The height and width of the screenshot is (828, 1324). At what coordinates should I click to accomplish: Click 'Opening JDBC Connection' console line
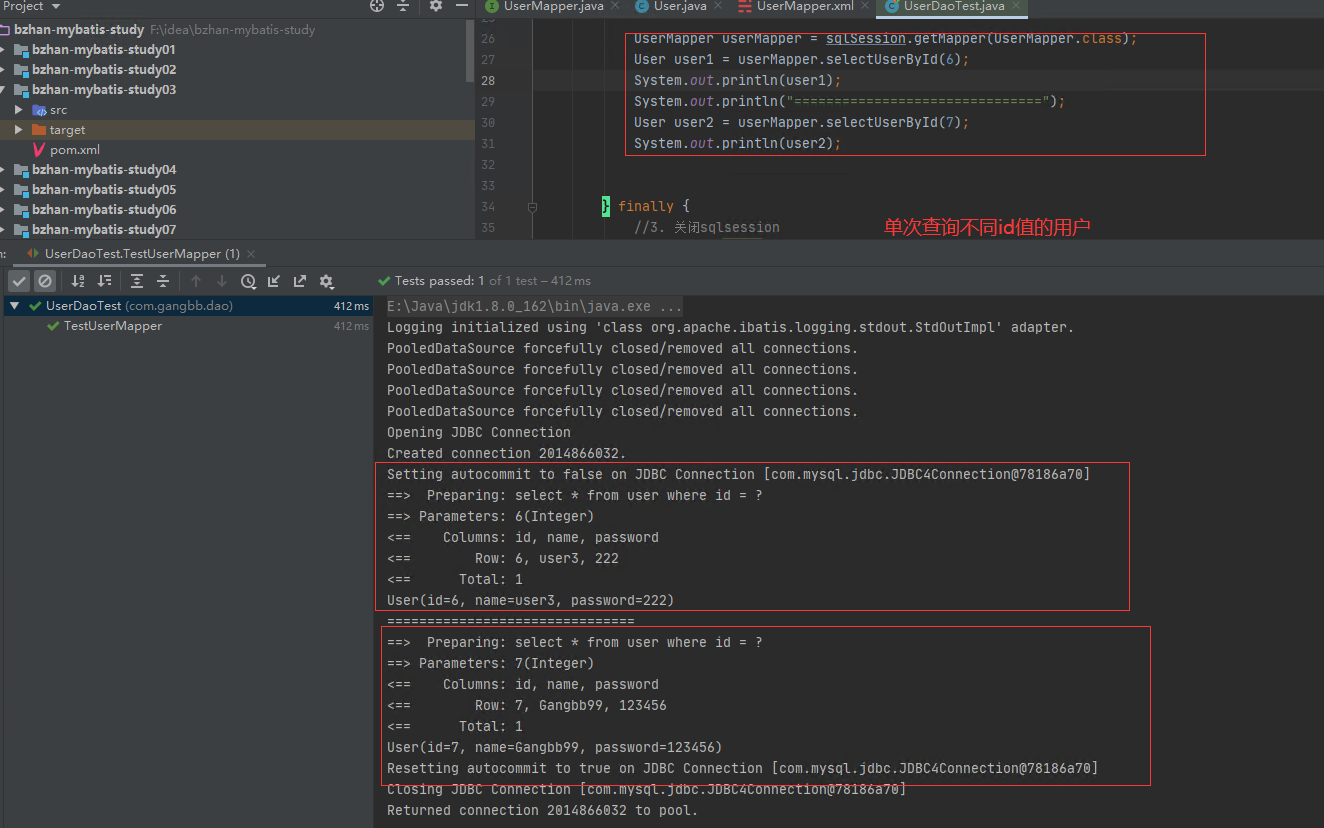[x=479, y=433]
